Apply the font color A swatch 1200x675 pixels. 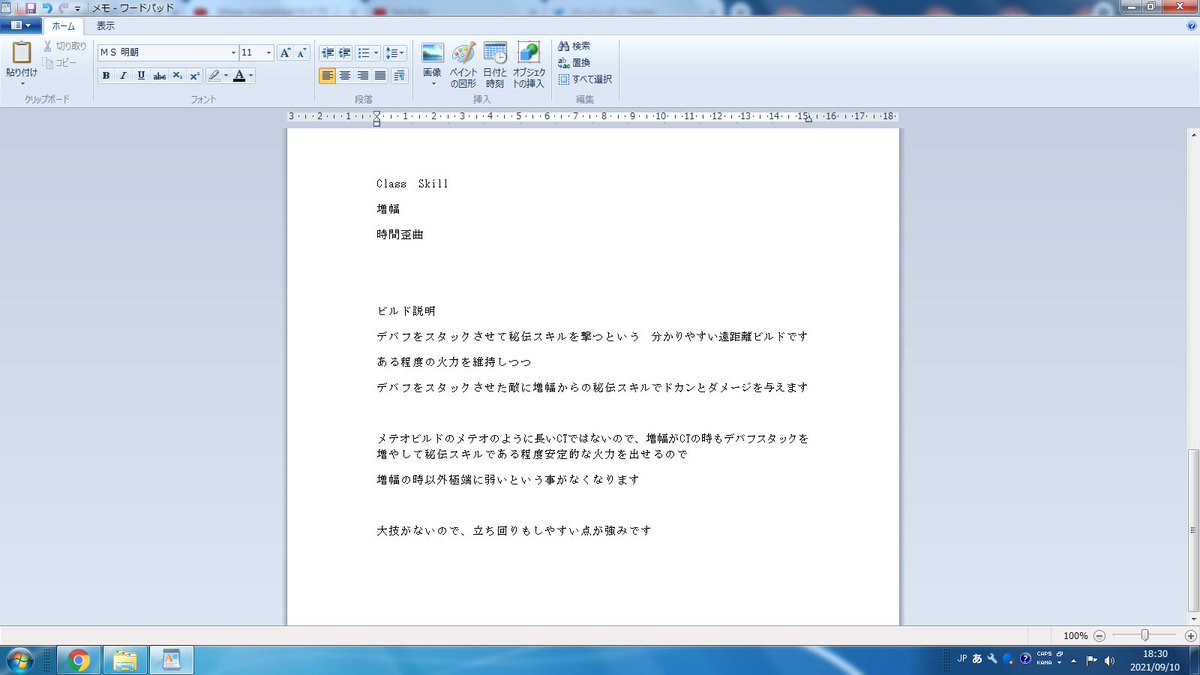pos(239,75)
